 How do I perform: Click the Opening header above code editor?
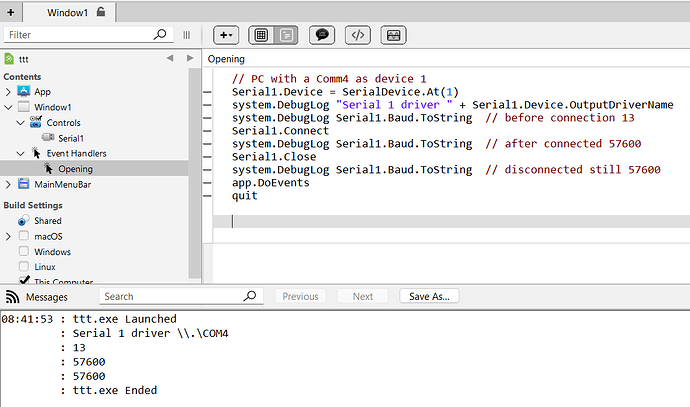(226, 59)
